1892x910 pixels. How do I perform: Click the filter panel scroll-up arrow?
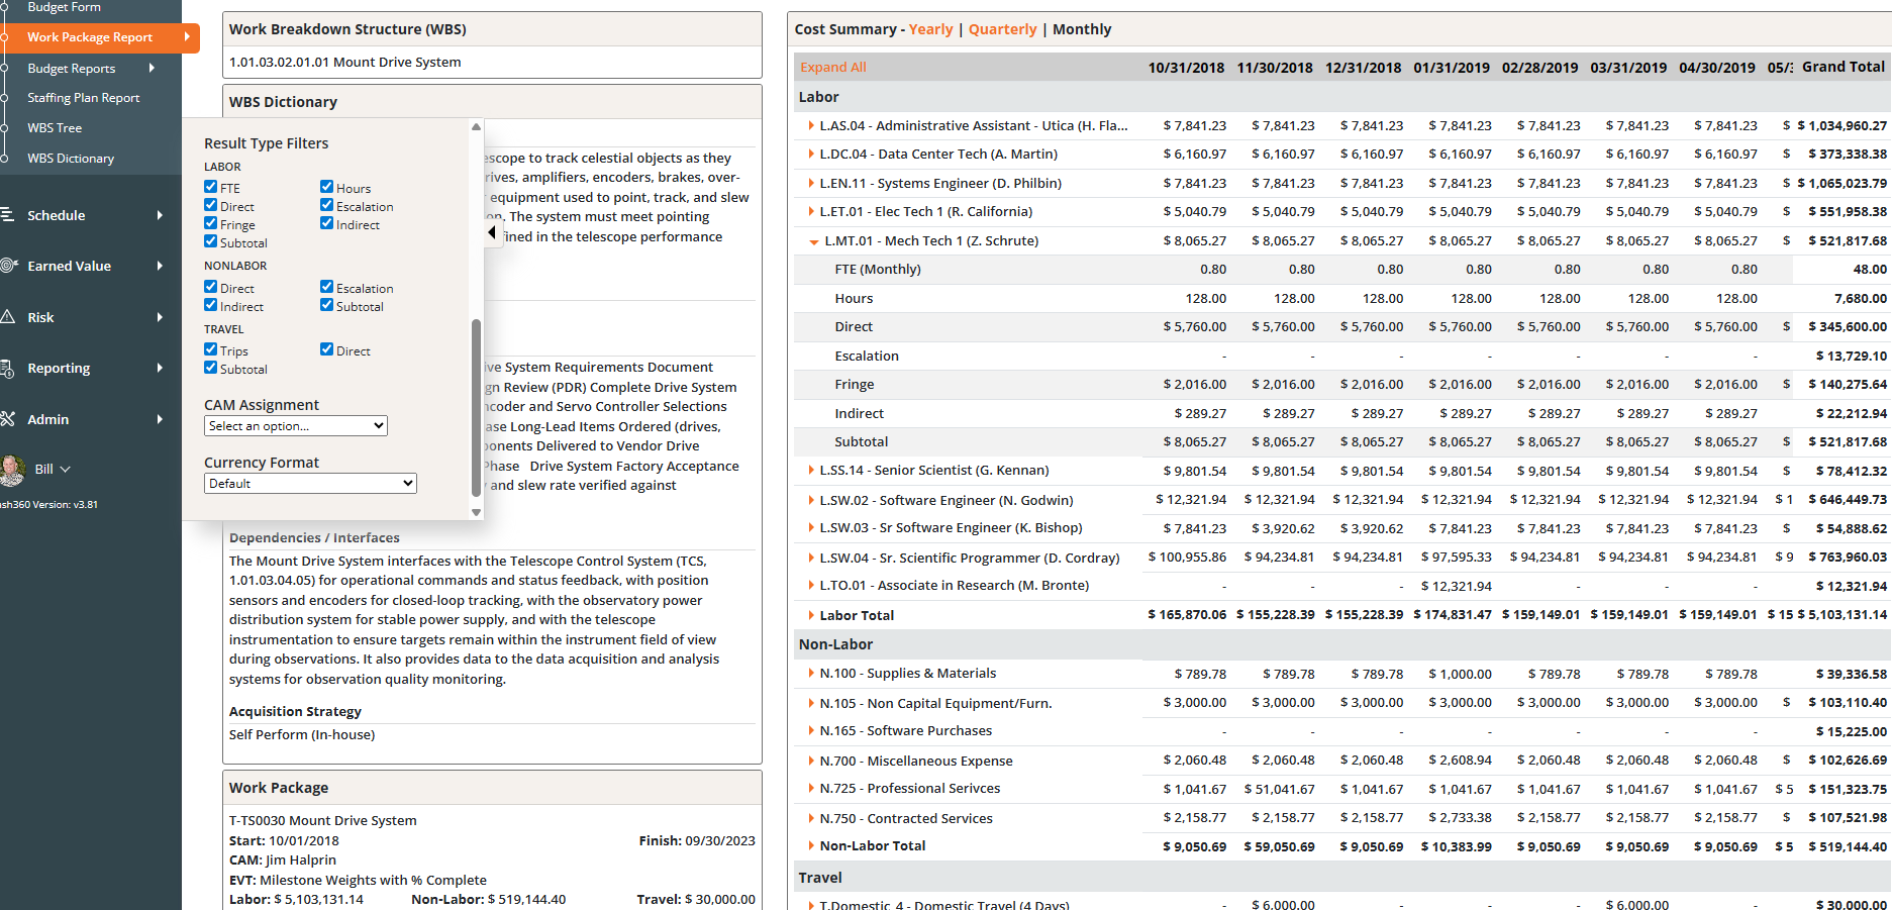coord(476,127)
